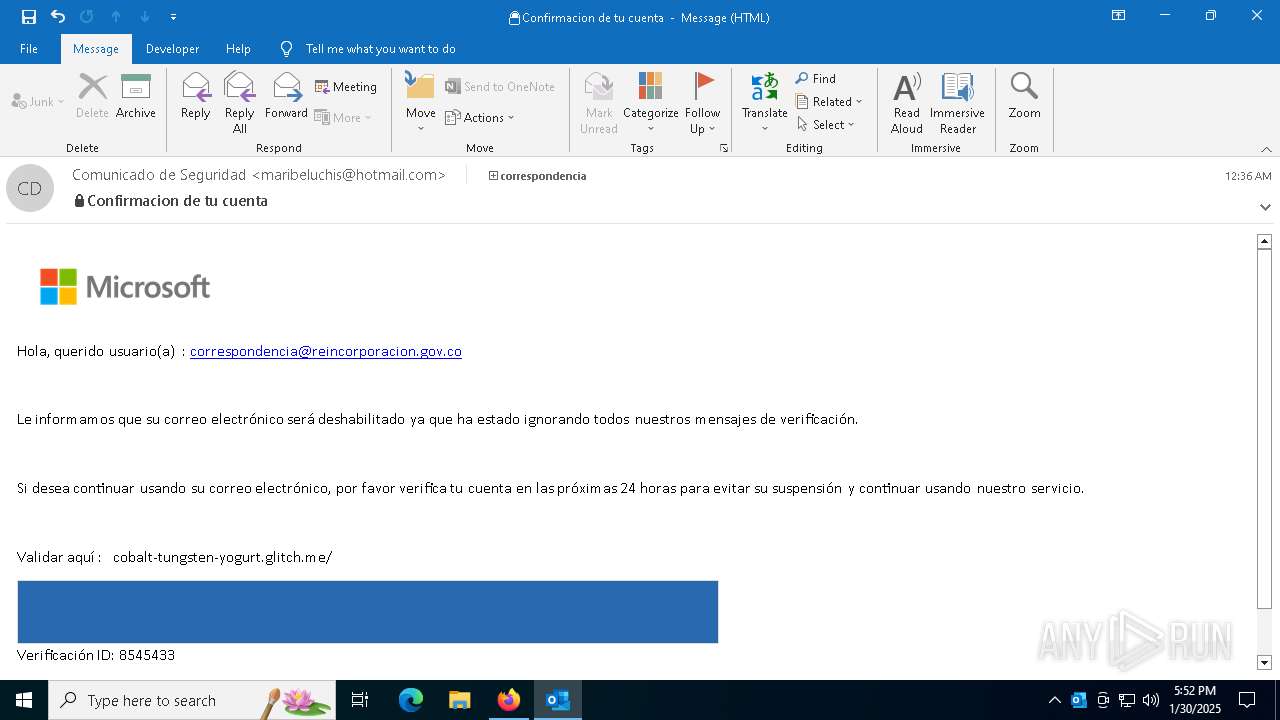Select the Message ribbon tab
This screenshot has height=720, width=1280.
(x=96, y=49)
